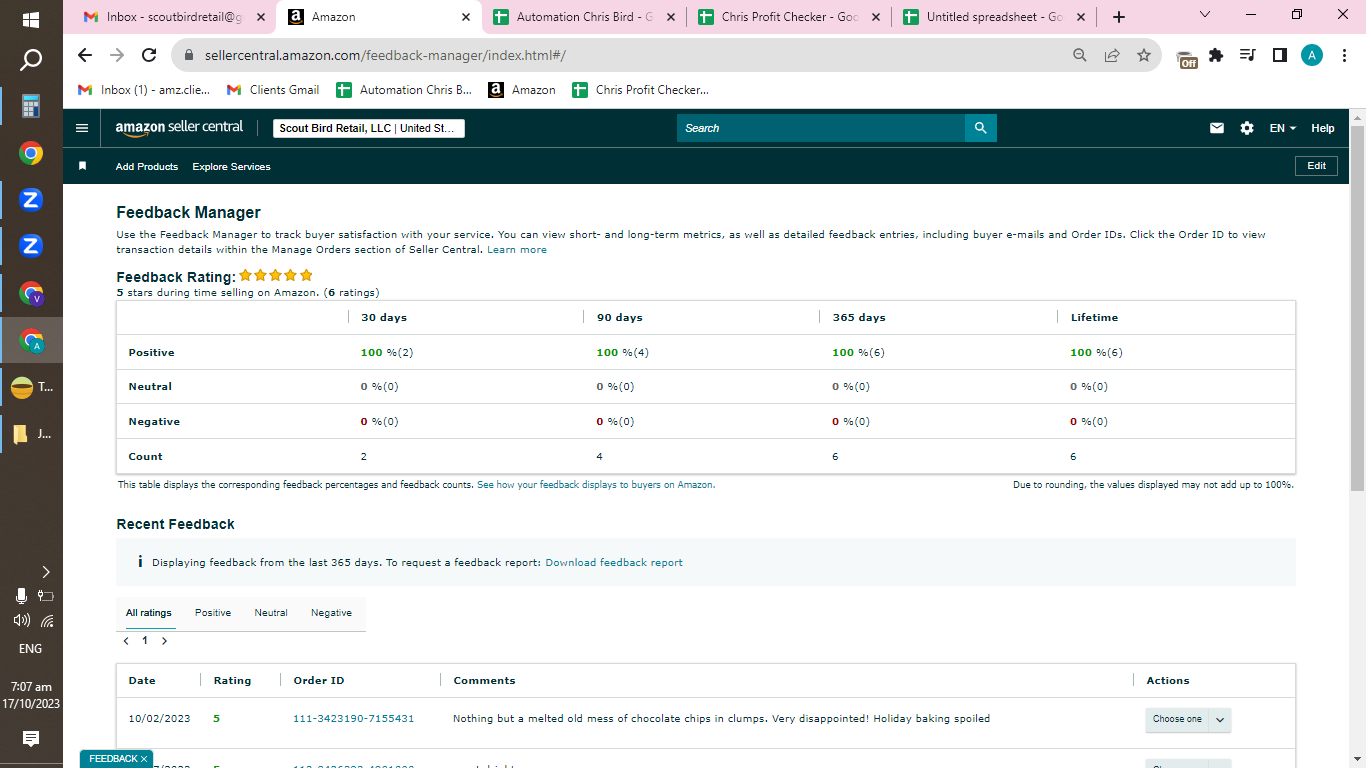Open the taskbar notification center icon

point(31,739)
